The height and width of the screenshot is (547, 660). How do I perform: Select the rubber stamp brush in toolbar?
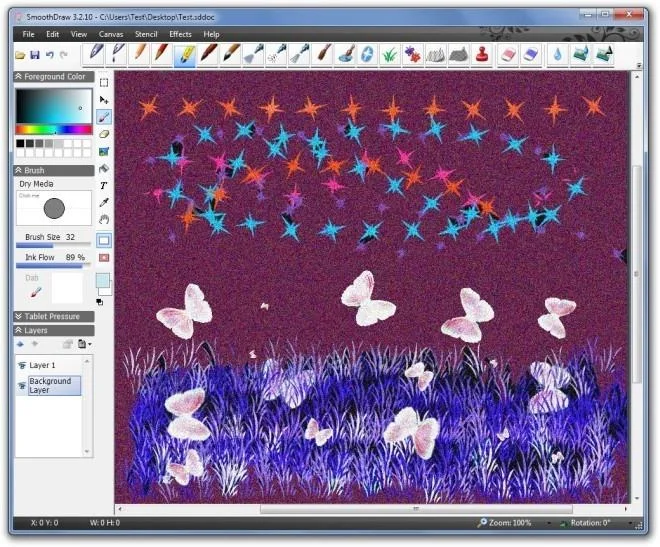[482, 55]
